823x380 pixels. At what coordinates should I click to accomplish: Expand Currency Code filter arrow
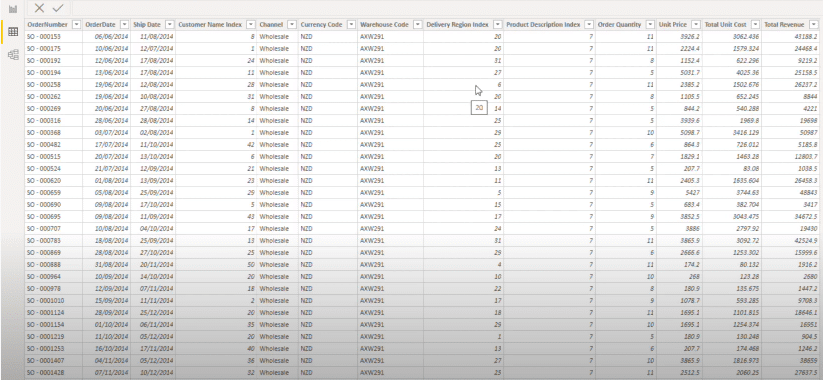click(351, 25)
